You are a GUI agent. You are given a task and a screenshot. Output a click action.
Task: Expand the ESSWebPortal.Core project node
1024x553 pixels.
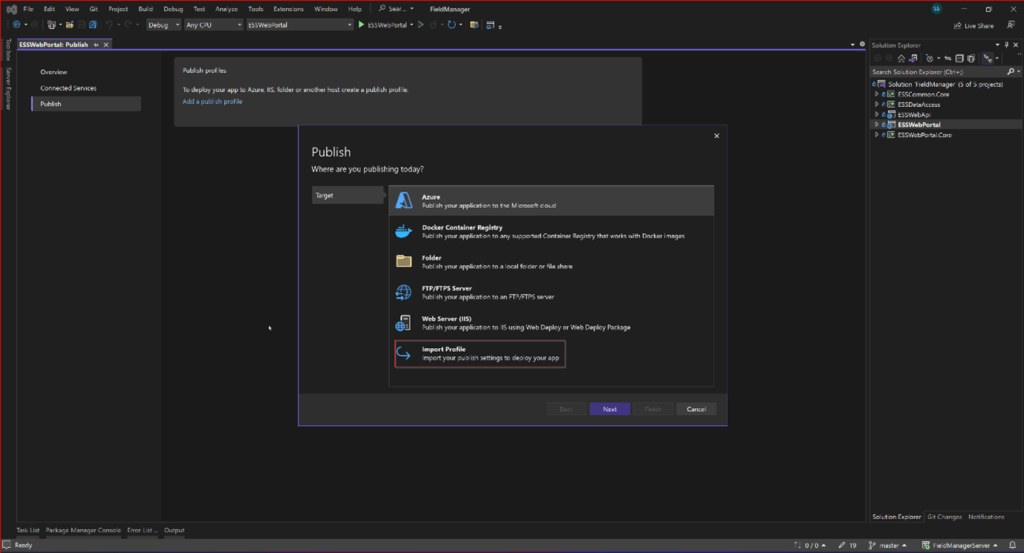point(877,134)
